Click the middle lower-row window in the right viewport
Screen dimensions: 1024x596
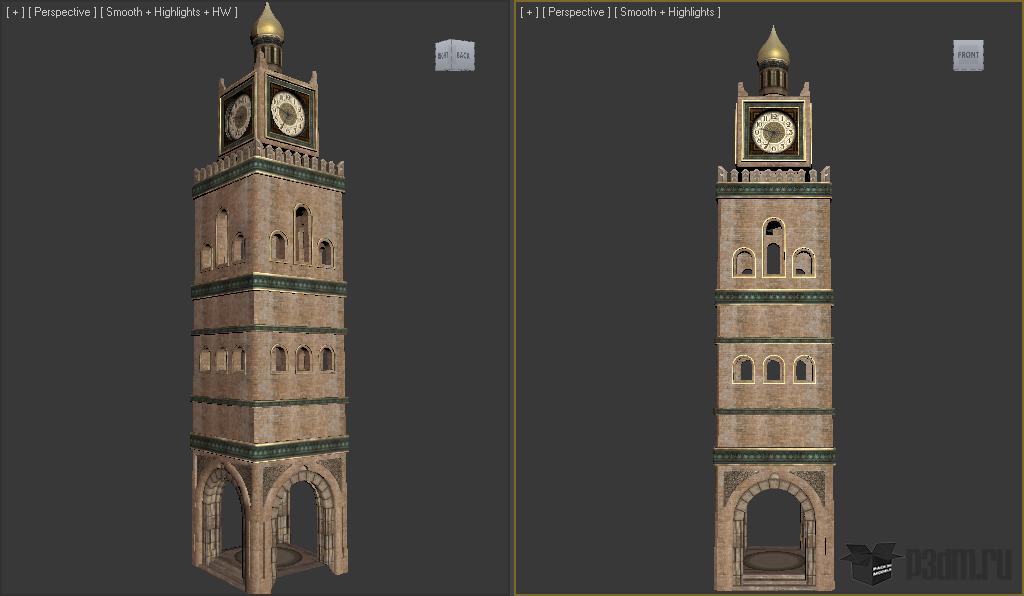pyautogui.click(x=773, y=370)
